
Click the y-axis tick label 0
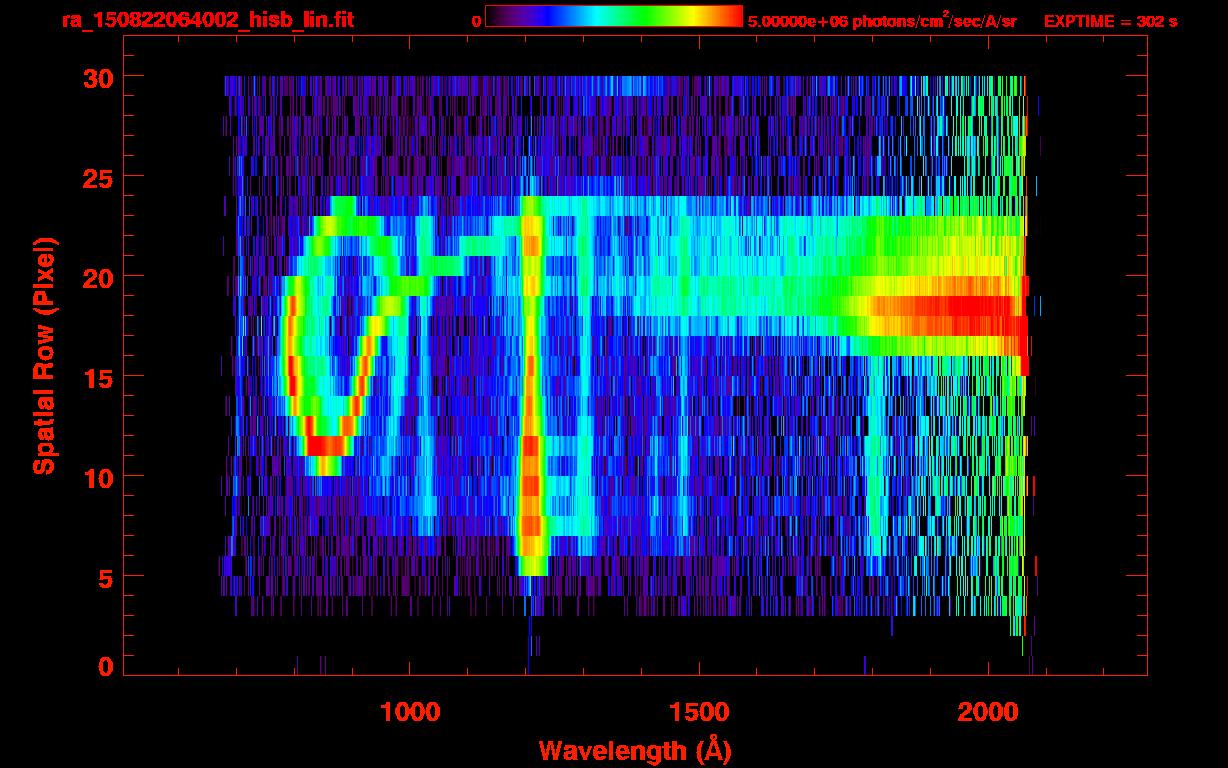(x=105, y=666)
